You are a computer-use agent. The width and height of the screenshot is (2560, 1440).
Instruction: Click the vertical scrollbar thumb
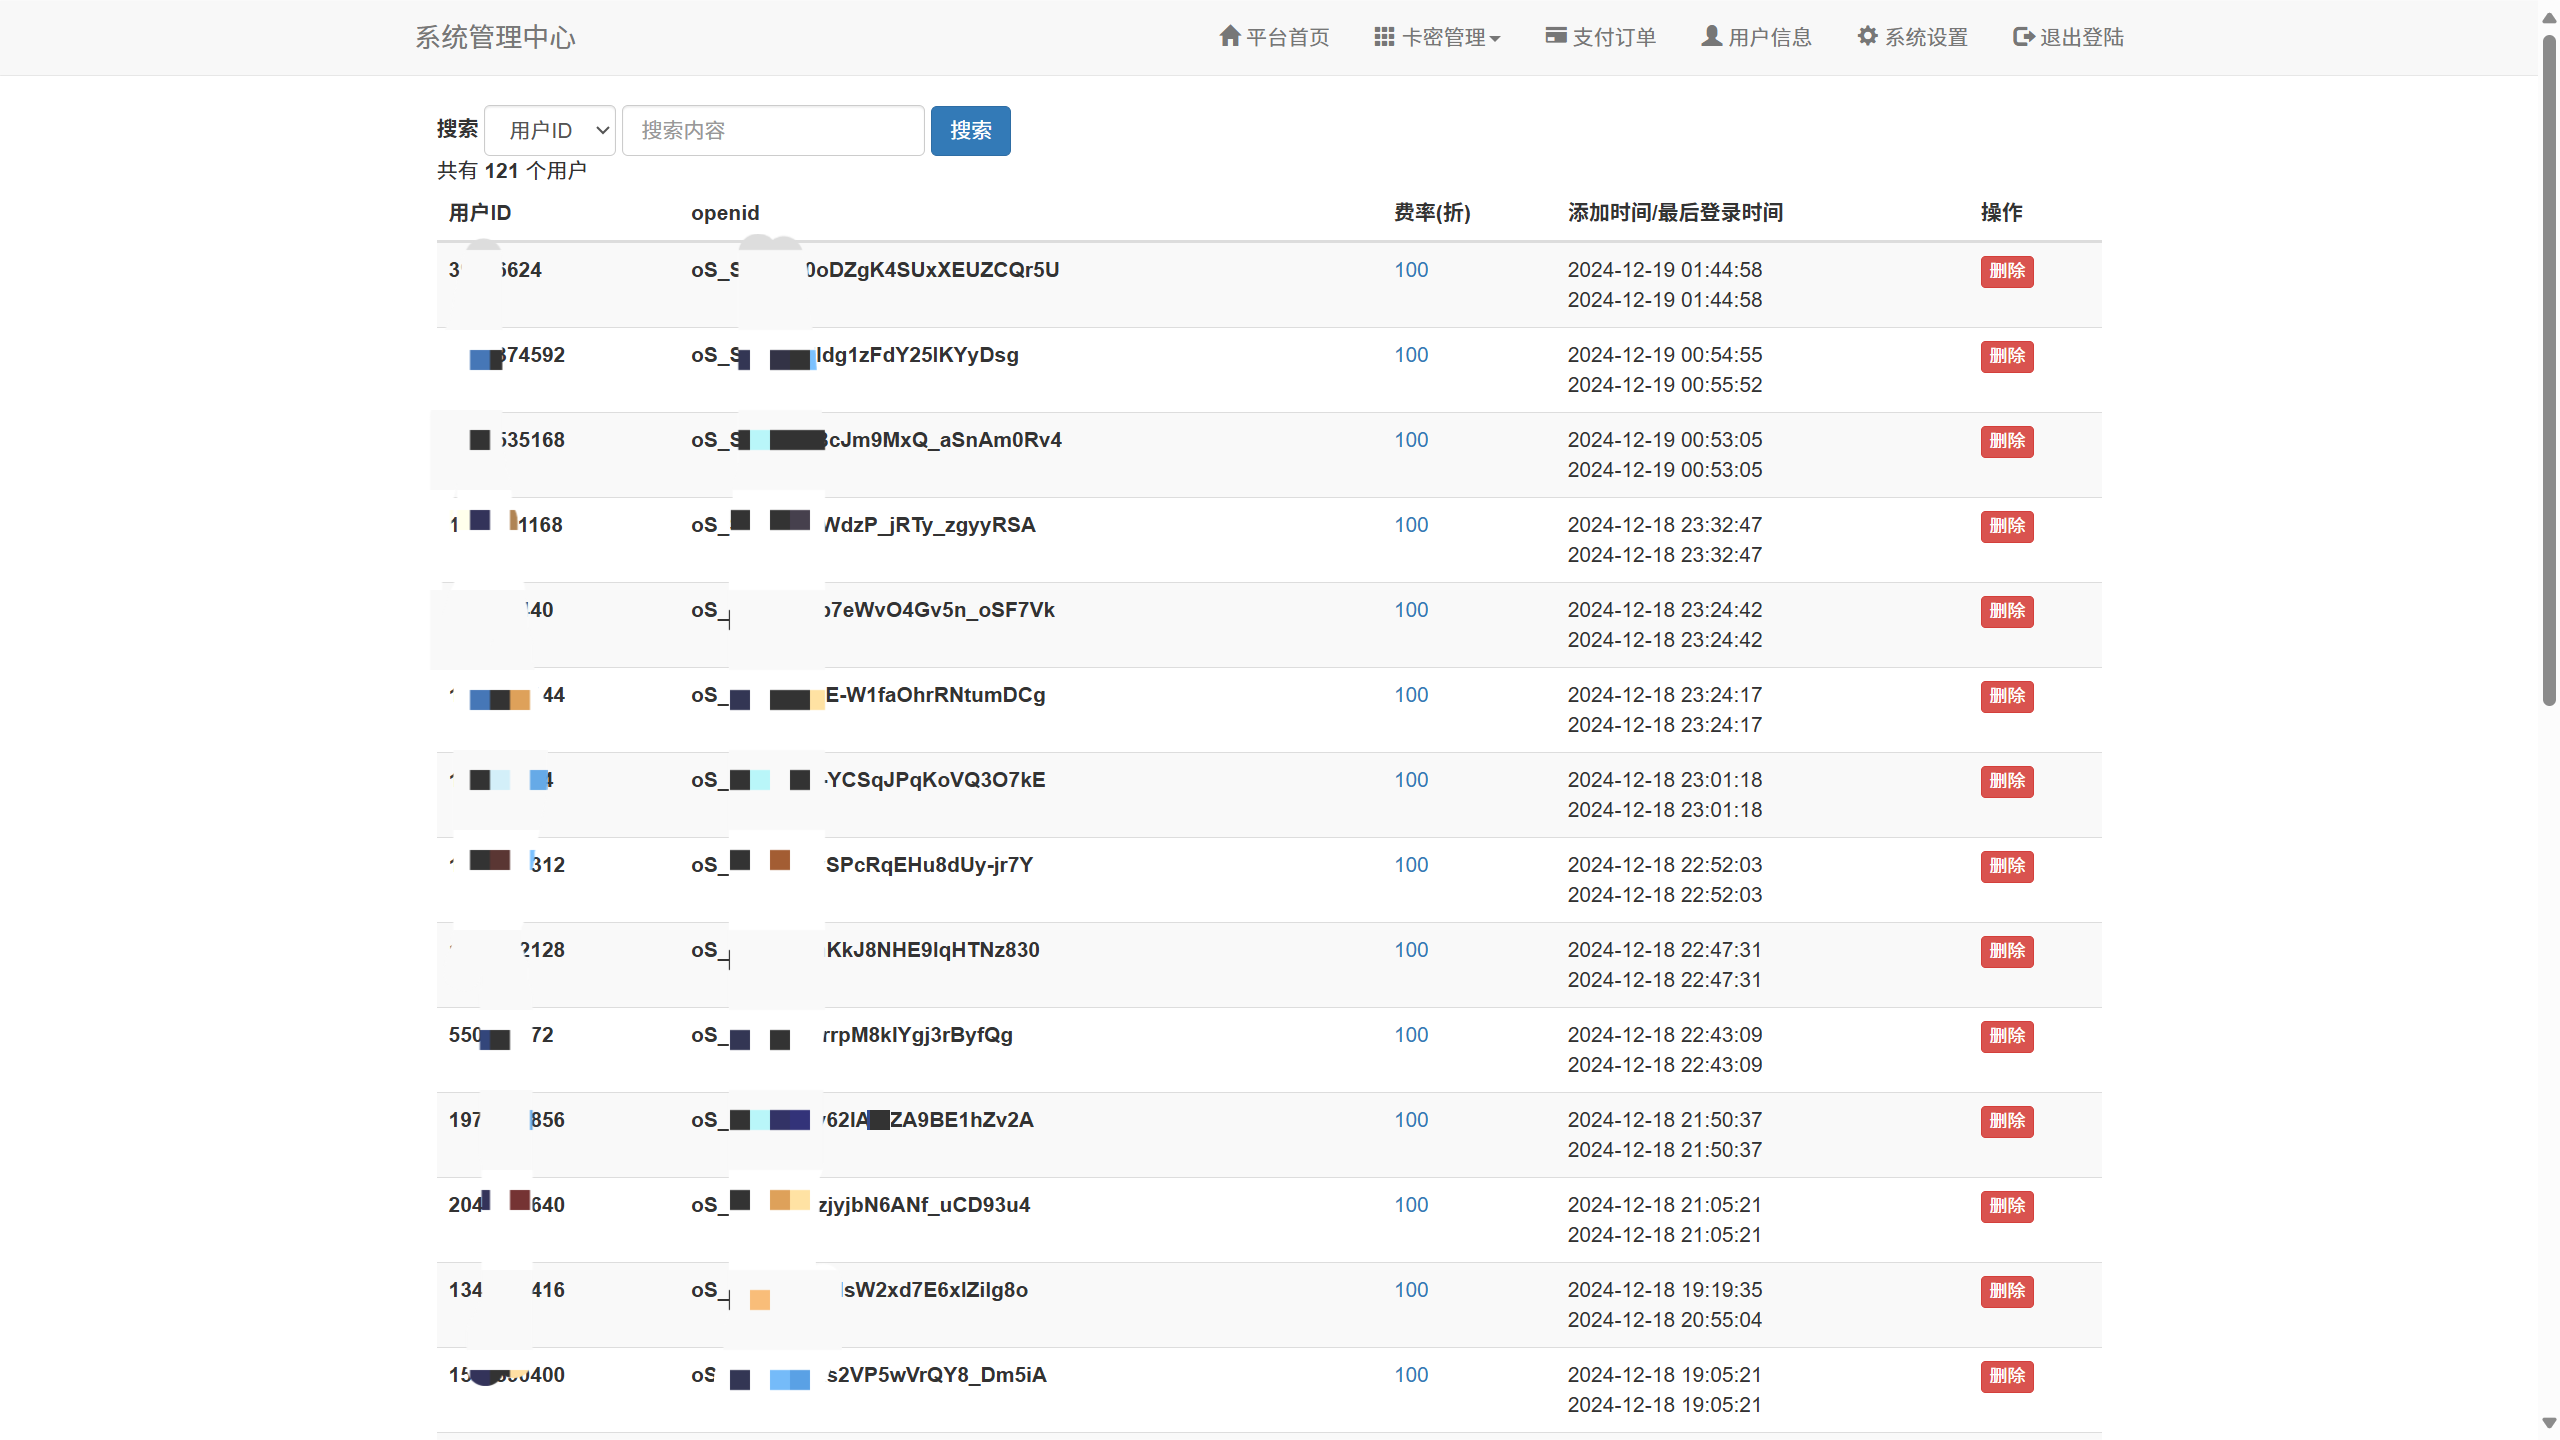2549,370
